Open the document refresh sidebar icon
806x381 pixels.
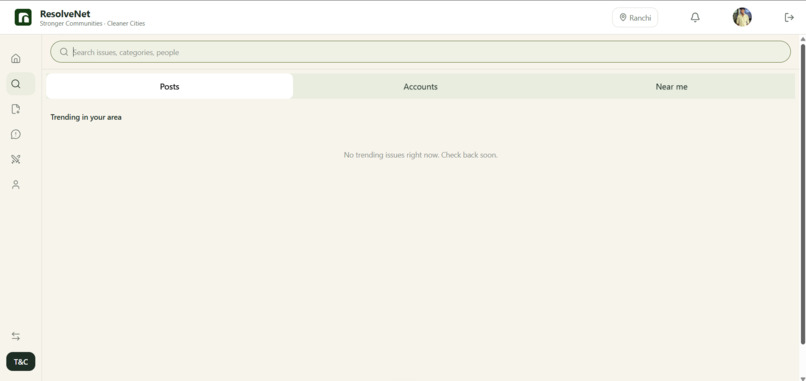(16, 109)
